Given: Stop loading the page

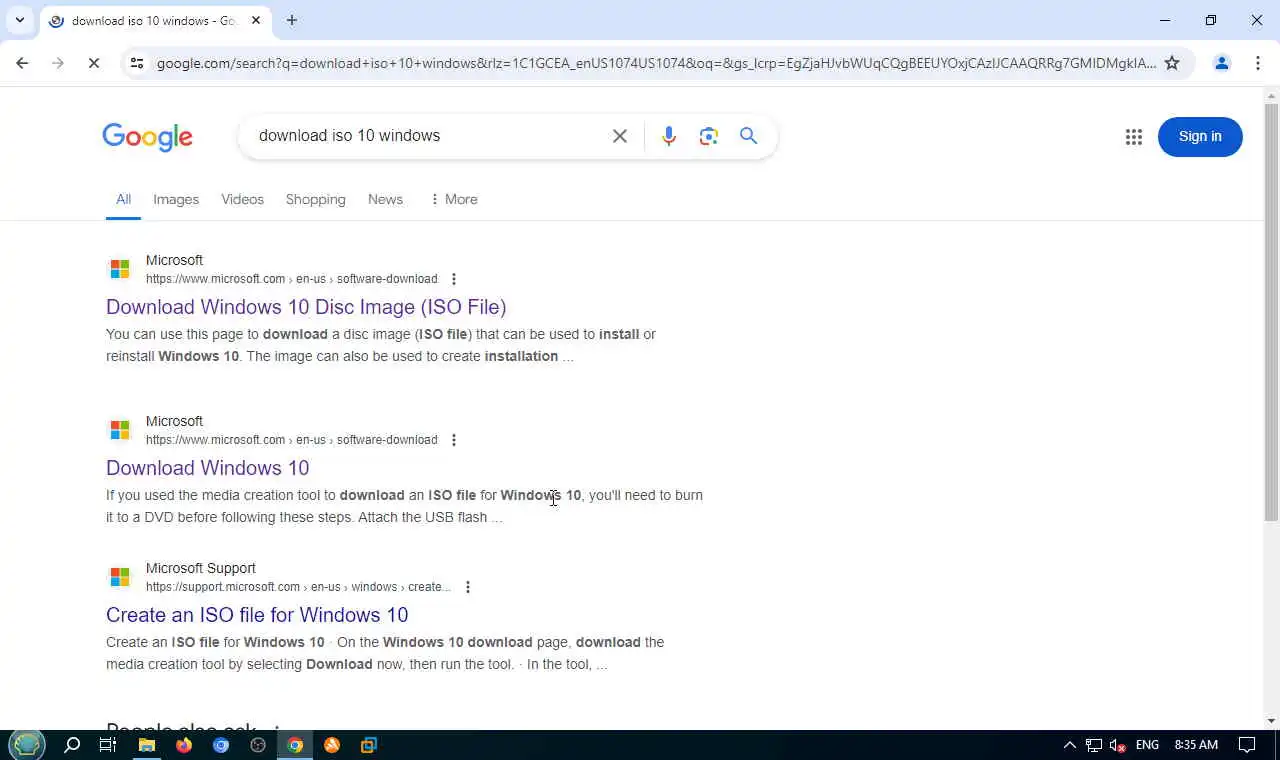Looking at the screenshot, I should pos(93,63).
